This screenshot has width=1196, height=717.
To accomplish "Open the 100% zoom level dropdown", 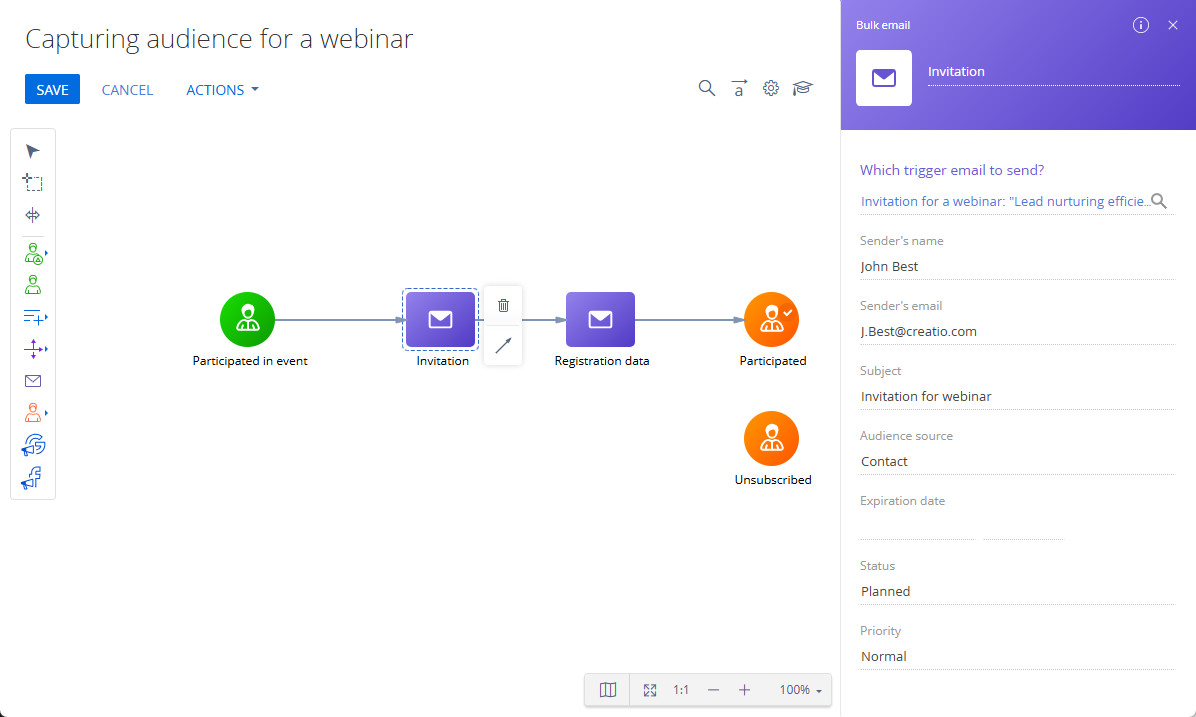I will [800, 690].
